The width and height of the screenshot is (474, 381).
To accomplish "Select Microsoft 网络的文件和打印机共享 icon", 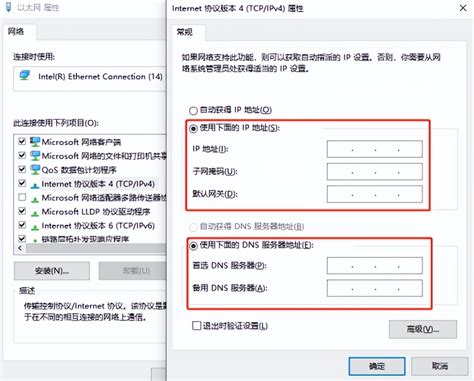I will [x=35, y=156].
